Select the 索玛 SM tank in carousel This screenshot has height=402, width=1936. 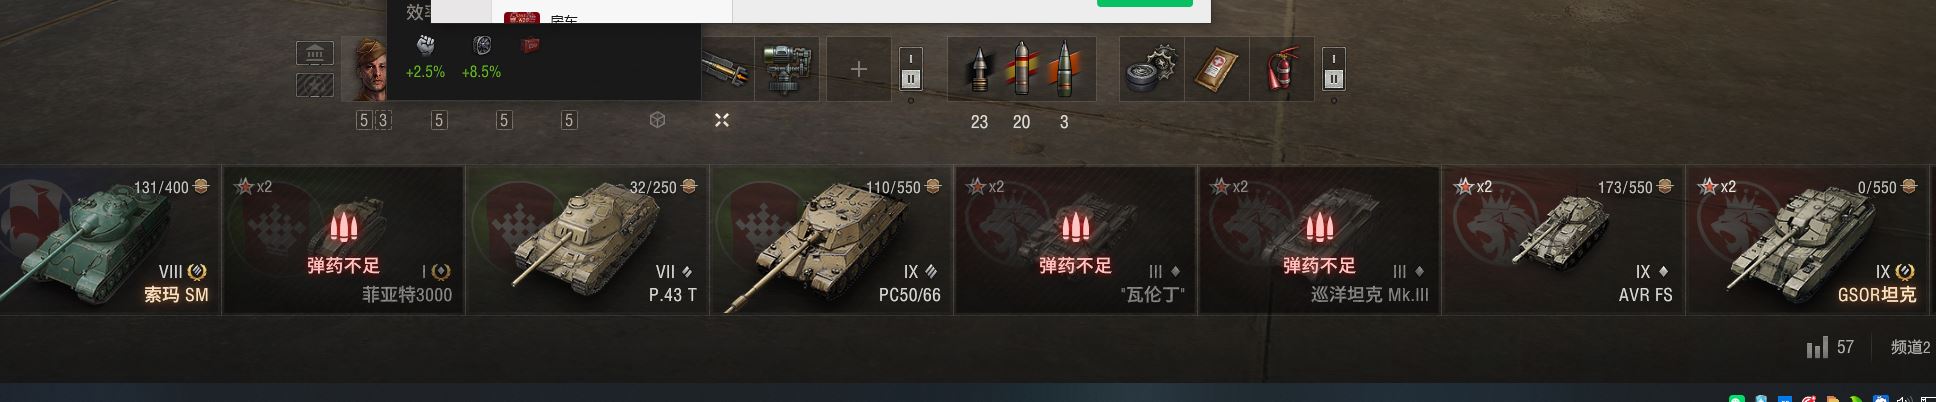[x=109, y=240]
